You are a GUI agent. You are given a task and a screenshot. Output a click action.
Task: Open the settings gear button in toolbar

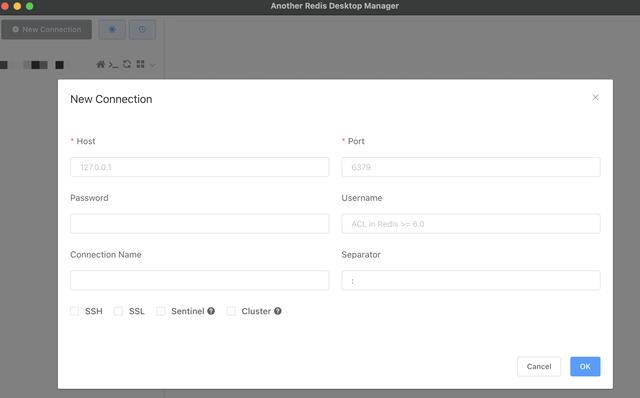[x=112, y=29]
